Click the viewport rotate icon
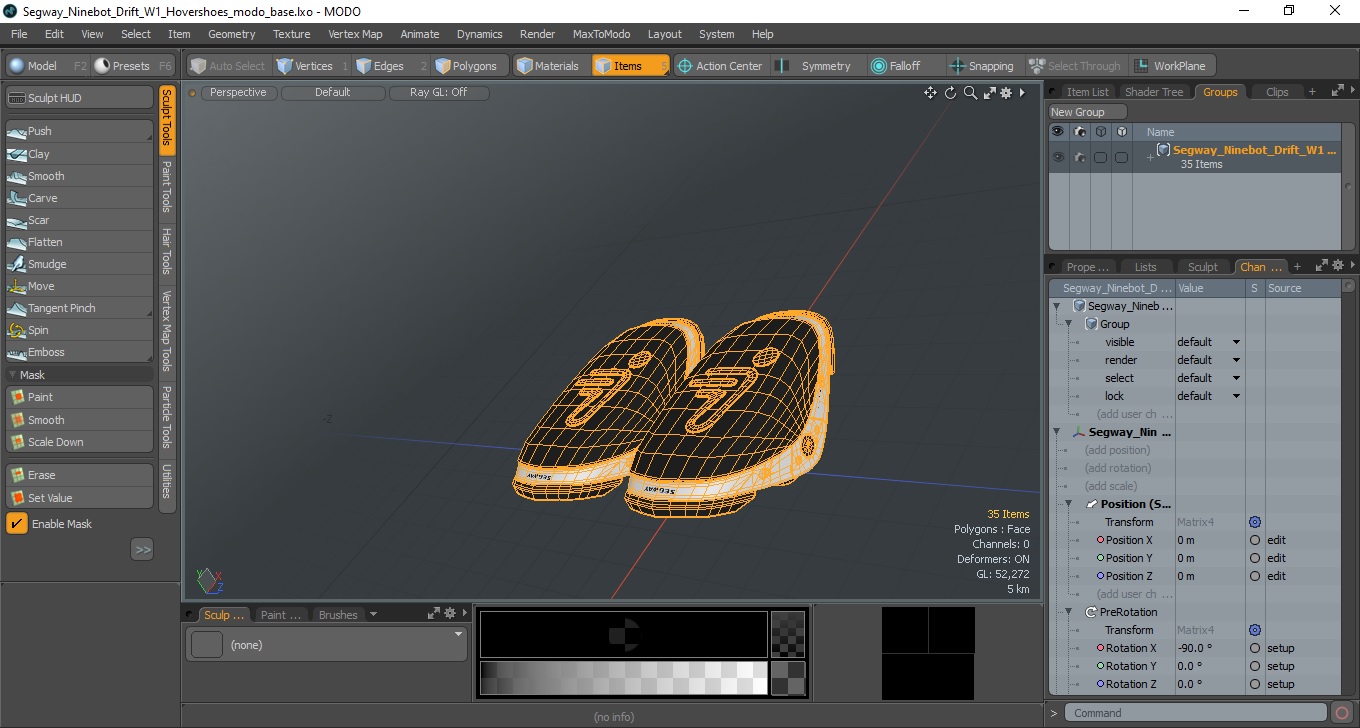1360x728 pixels. (950, 93)
